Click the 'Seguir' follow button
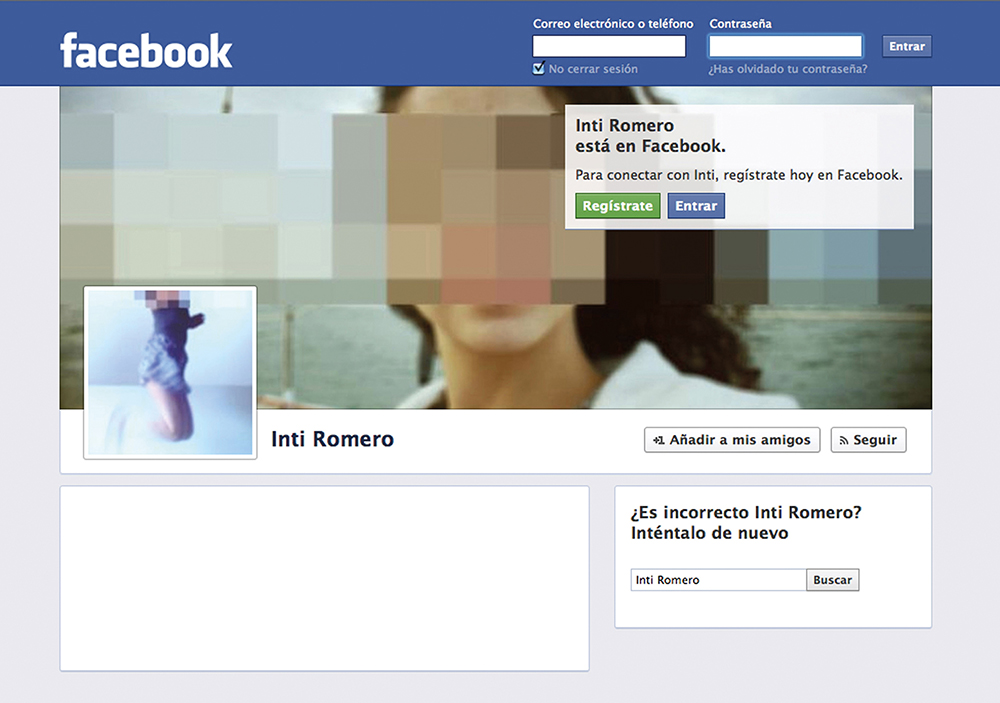 [x=868, y=440]
